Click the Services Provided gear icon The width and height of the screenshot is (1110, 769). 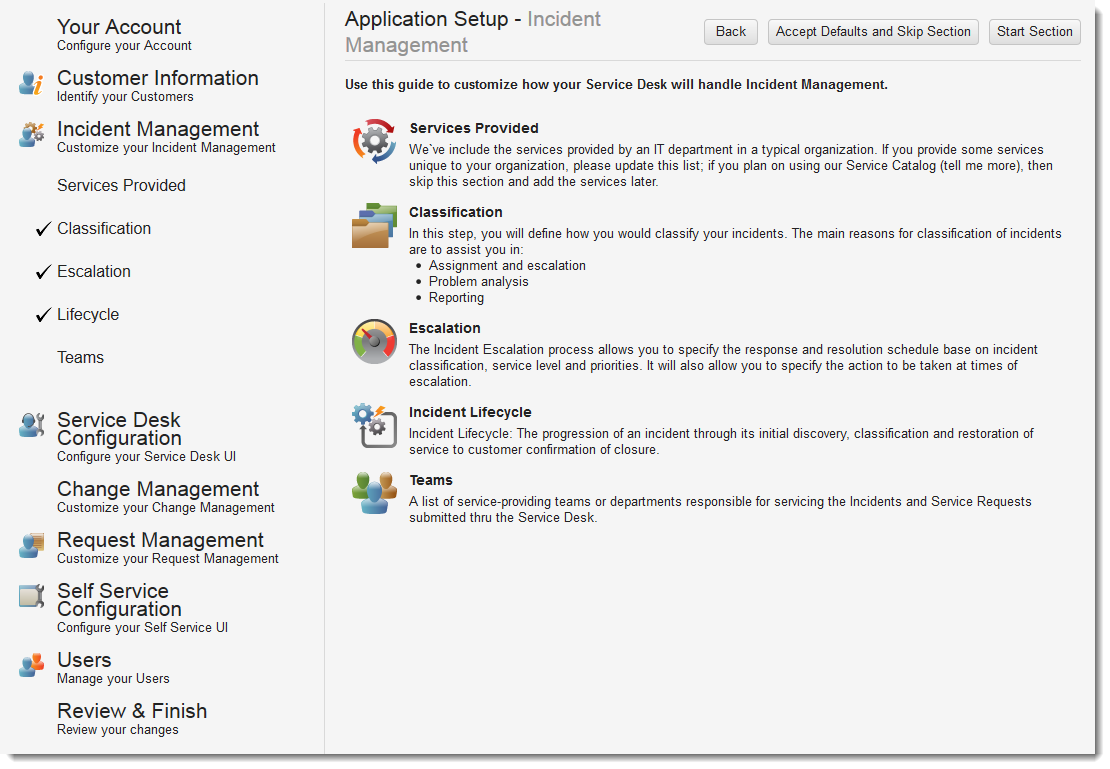pos(374,141)
